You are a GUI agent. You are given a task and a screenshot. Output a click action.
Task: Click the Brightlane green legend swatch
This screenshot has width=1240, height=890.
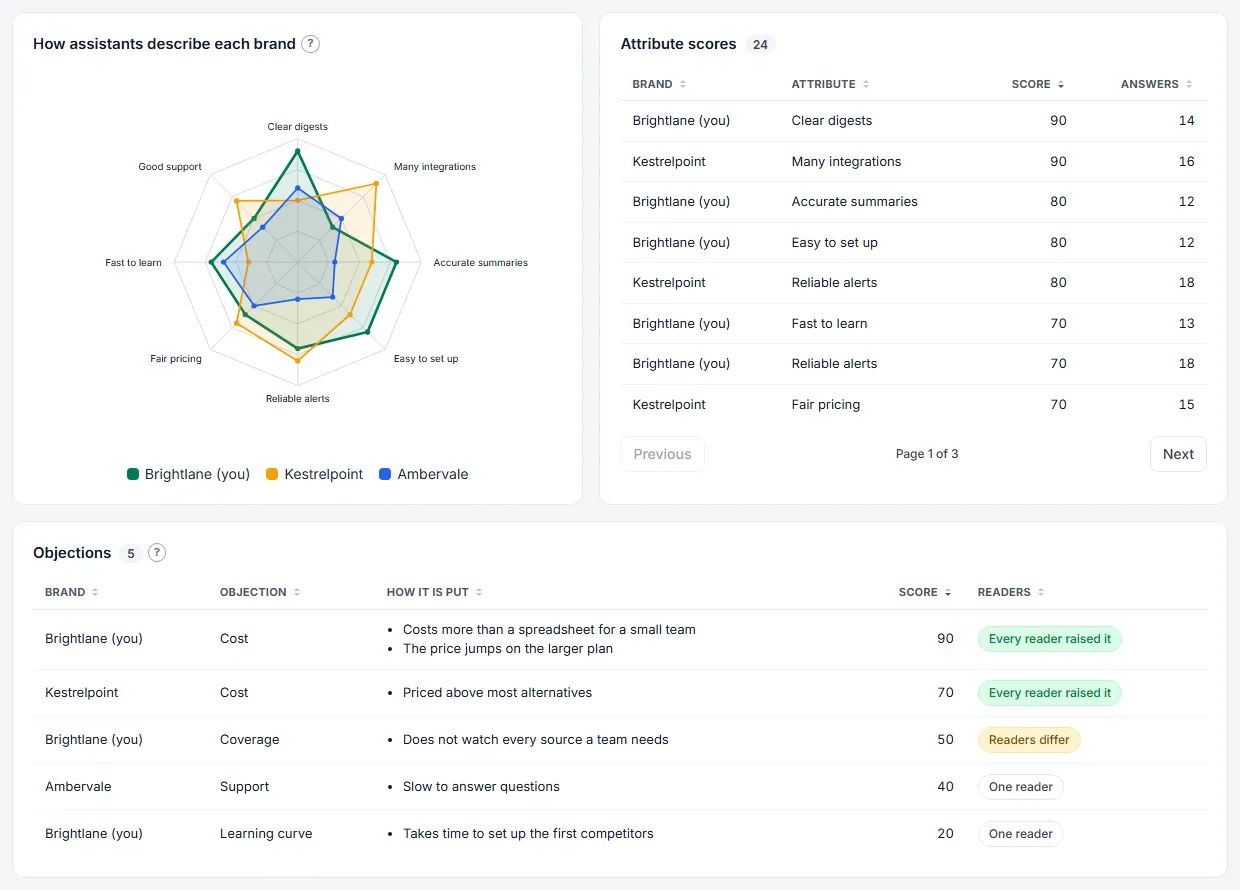click(x=133, y=475)
